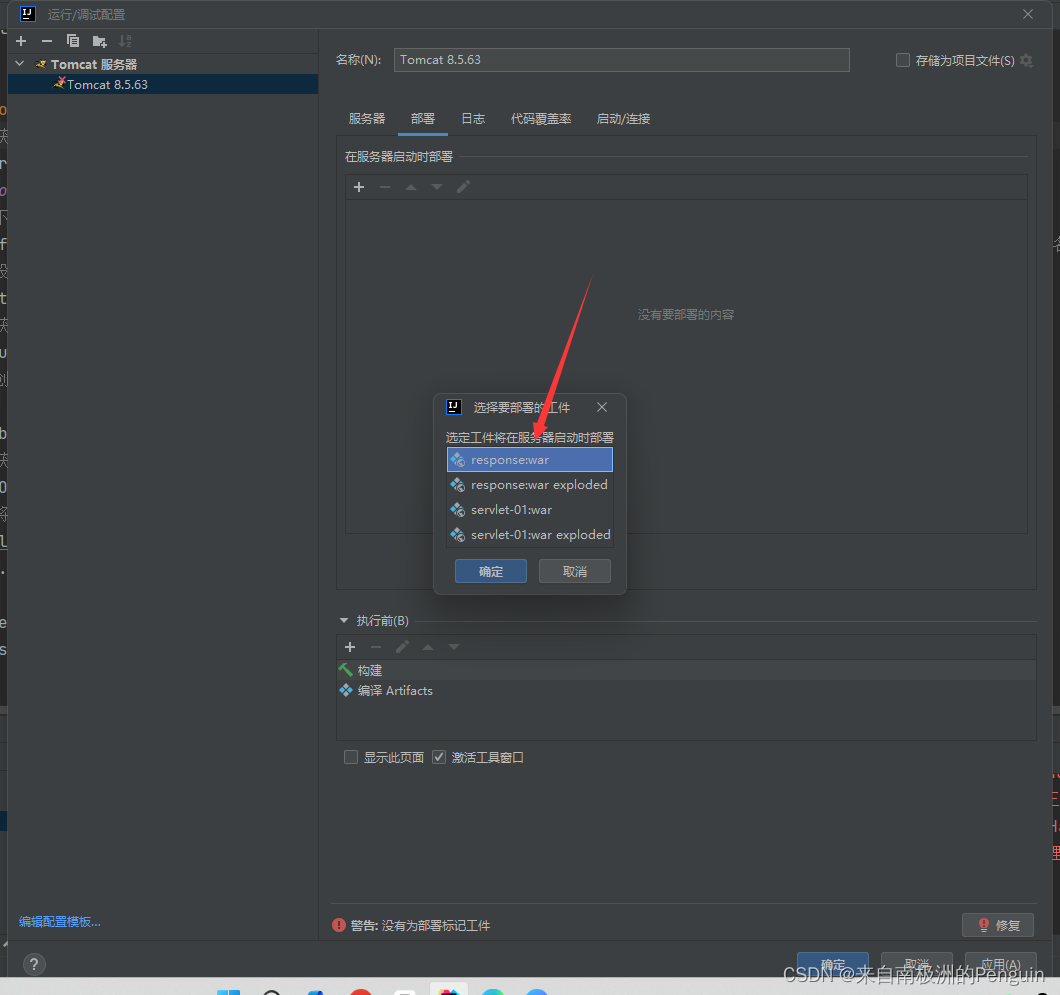
Task: Switch to the 代码覆盖率 tab
Action: click(x=541, y=119)
